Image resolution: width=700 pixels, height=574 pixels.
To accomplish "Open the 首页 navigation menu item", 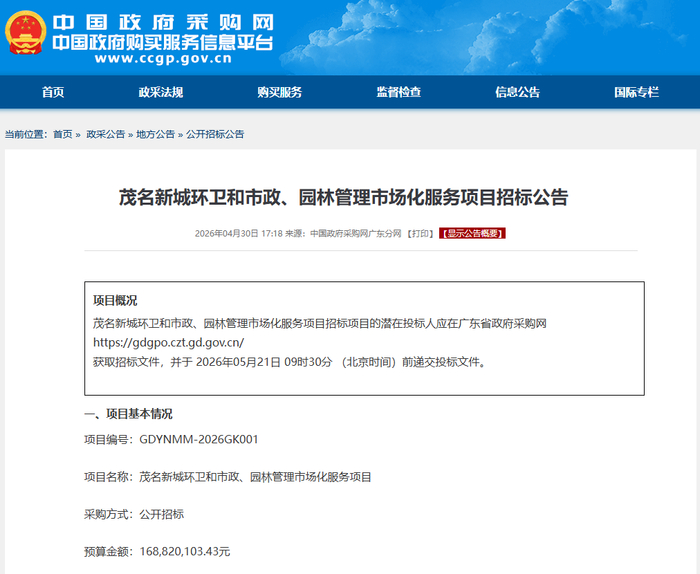I will point(53,92).
